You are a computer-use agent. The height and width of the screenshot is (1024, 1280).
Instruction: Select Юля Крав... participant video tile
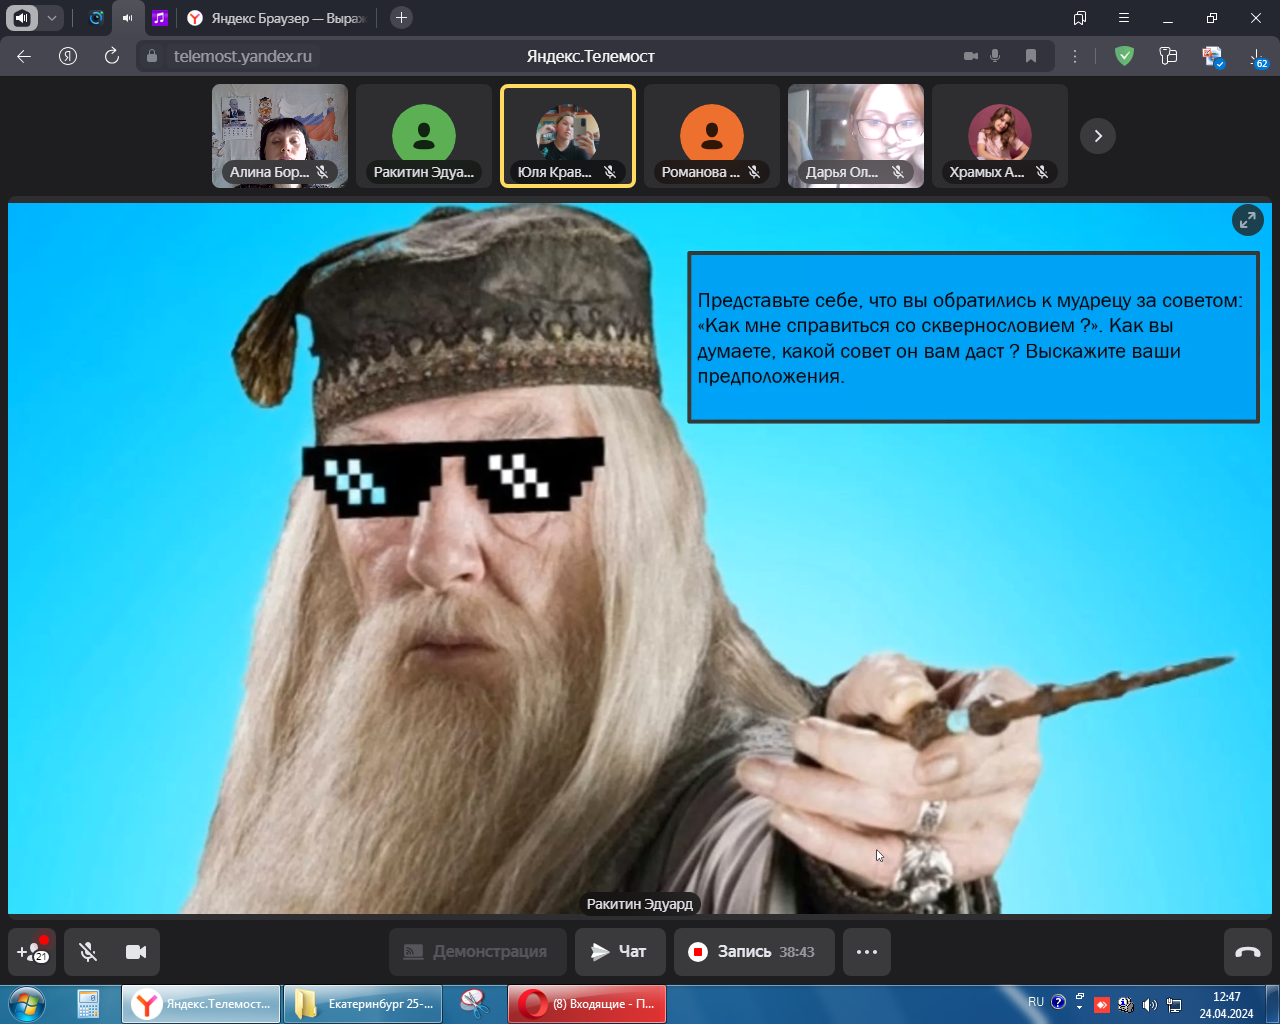tap(568, 136)
